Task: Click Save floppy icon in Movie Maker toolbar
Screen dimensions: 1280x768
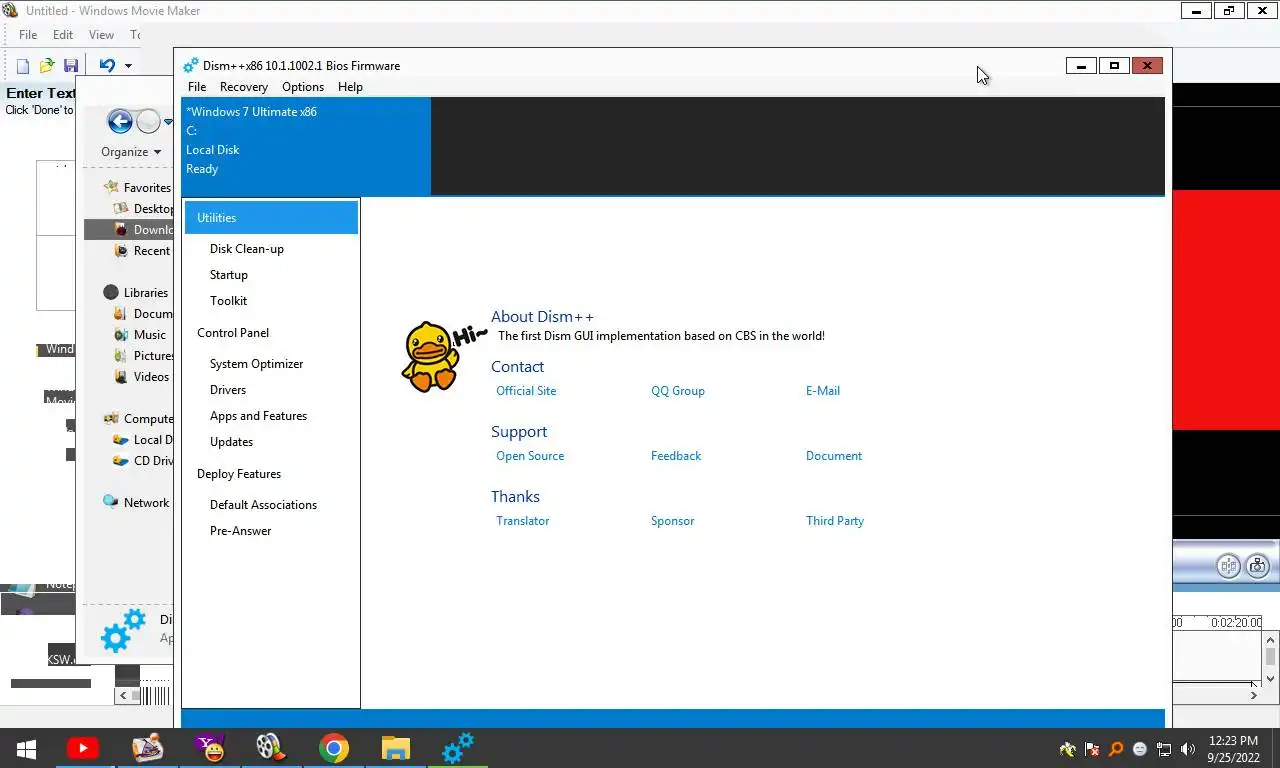Action: click(x=71, y=66)
